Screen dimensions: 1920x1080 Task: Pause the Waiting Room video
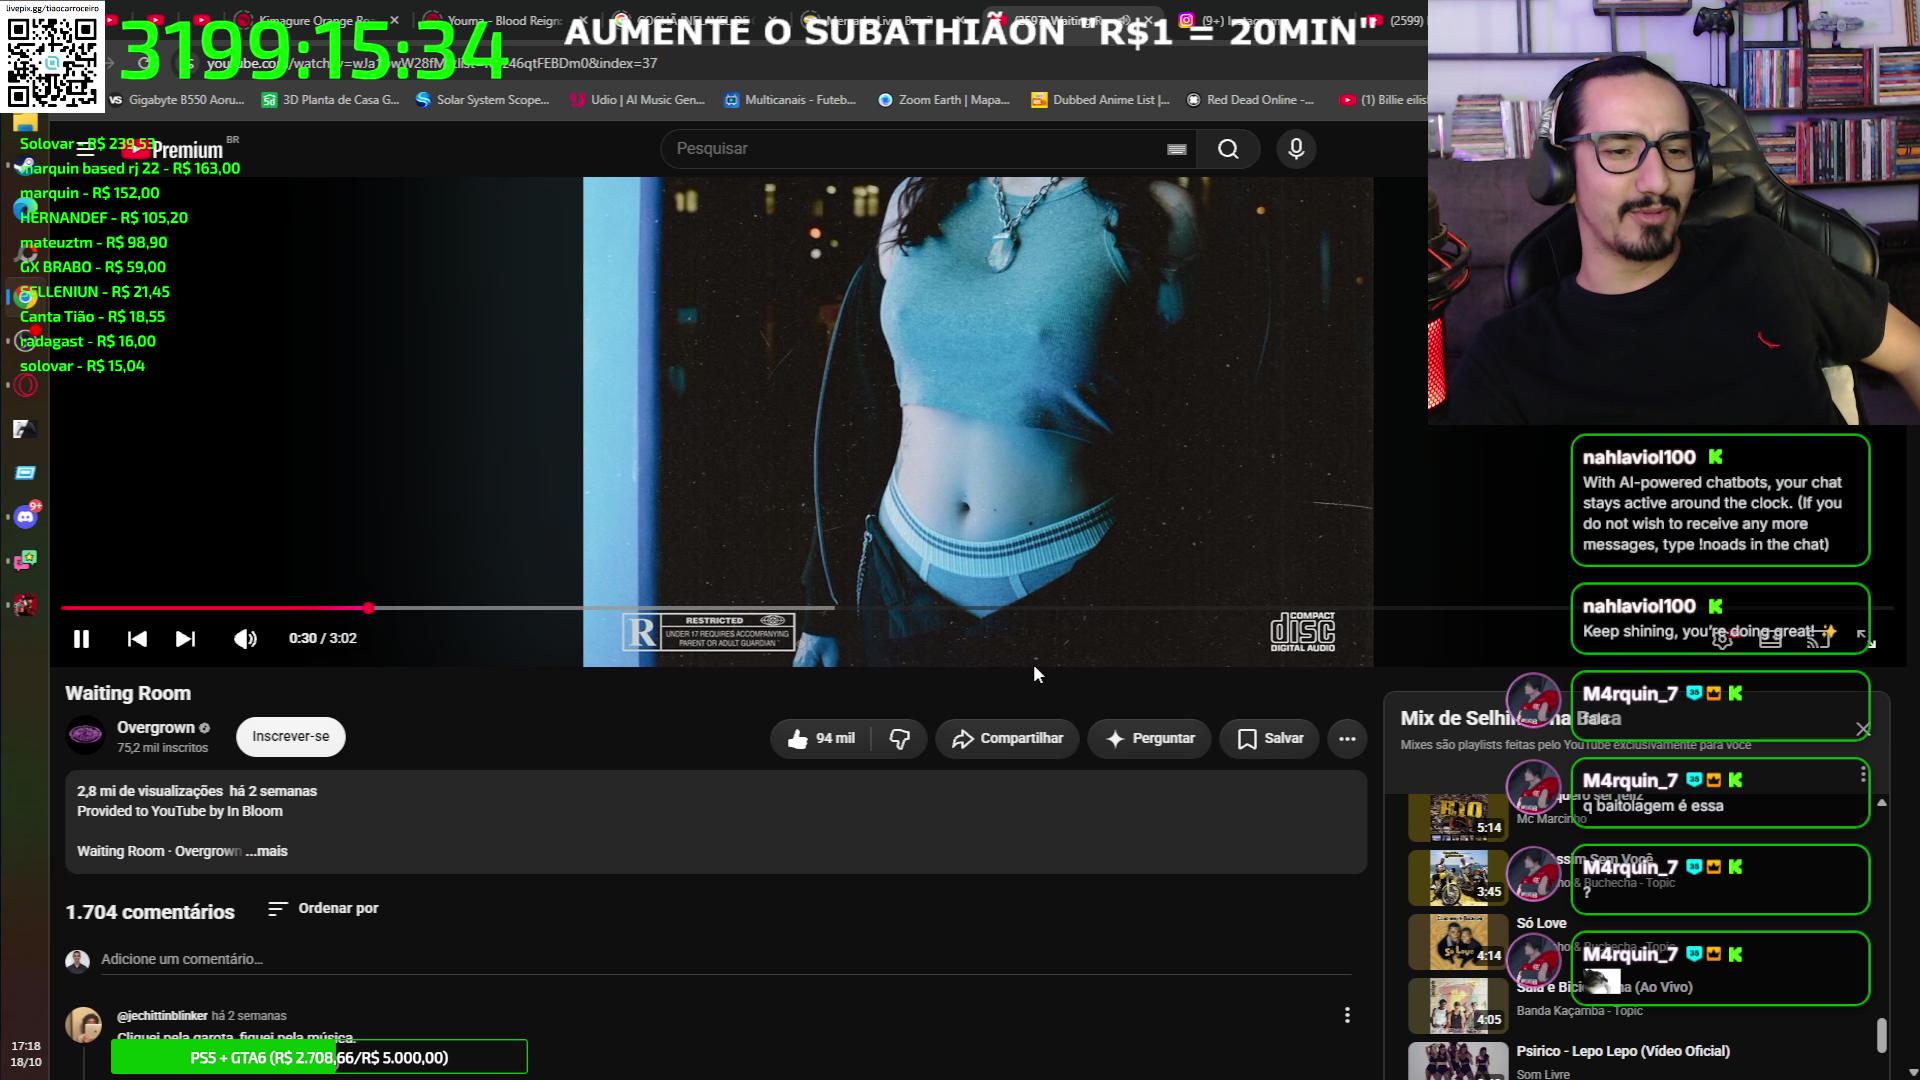click(81, 639)
